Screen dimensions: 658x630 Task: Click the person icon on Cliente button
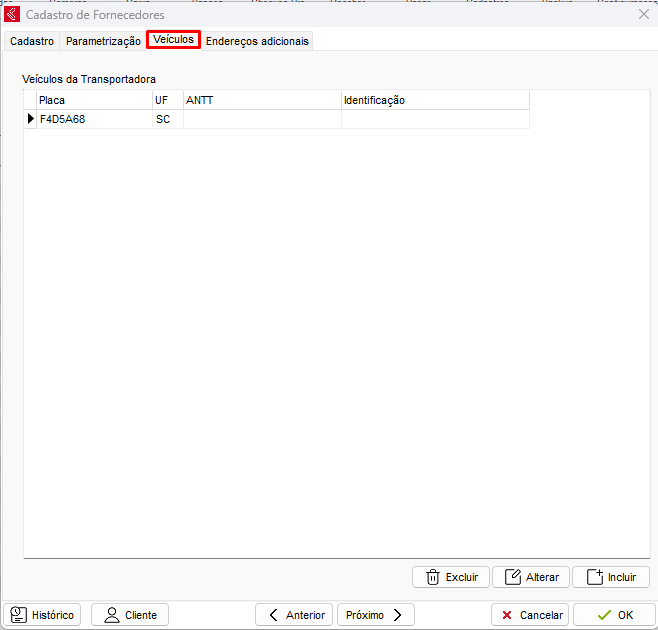click(x=111, y=615)
